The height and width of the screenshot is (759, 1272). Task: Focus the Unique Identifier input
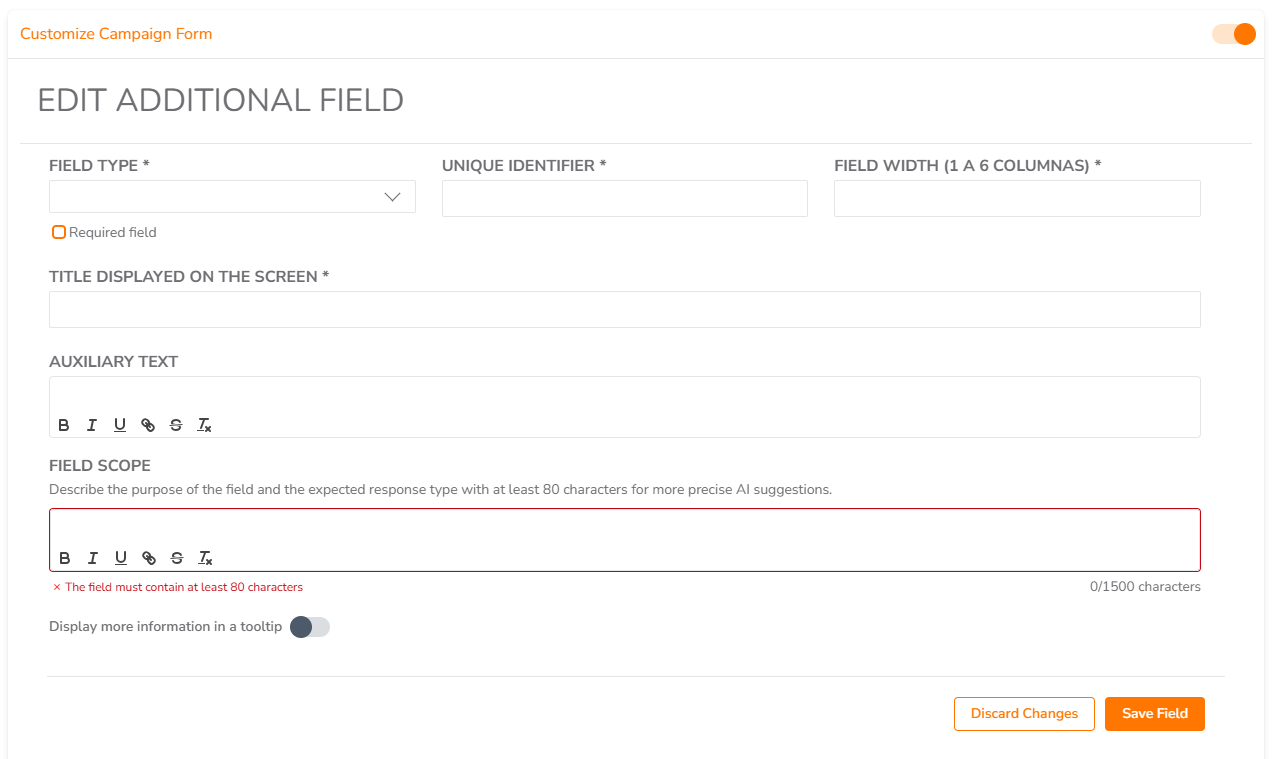pos(625,198)
